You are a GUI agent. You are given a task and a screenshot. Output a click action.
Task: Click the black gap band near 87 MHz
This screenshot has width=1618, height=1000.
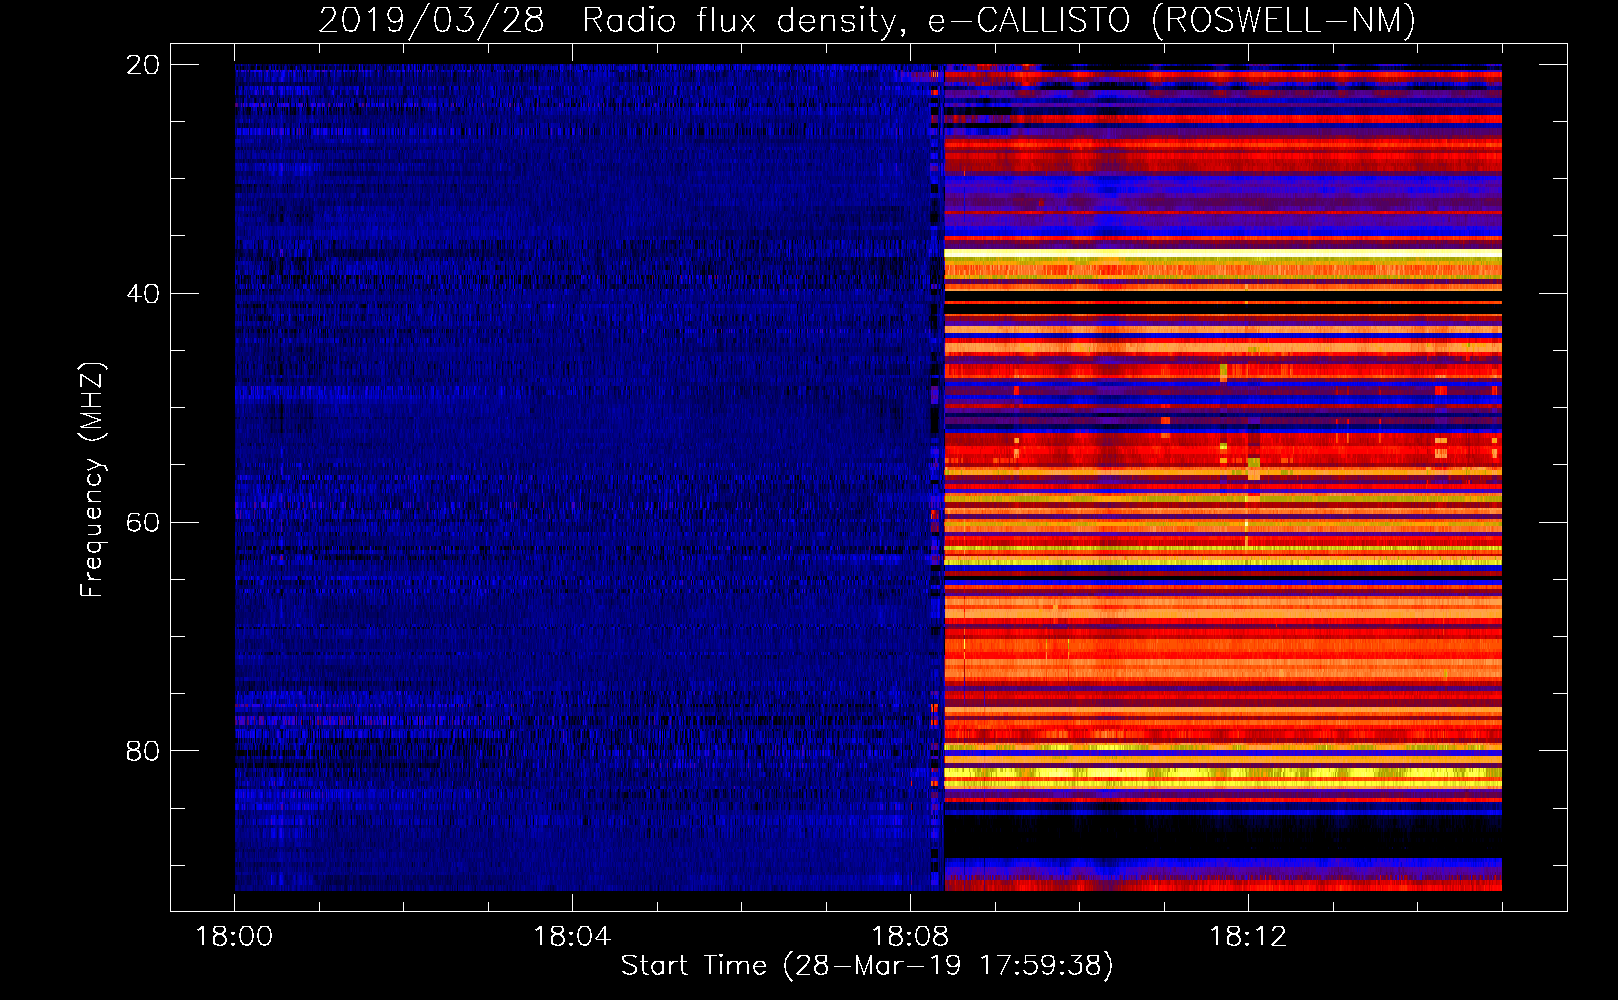click(1223, 837)
